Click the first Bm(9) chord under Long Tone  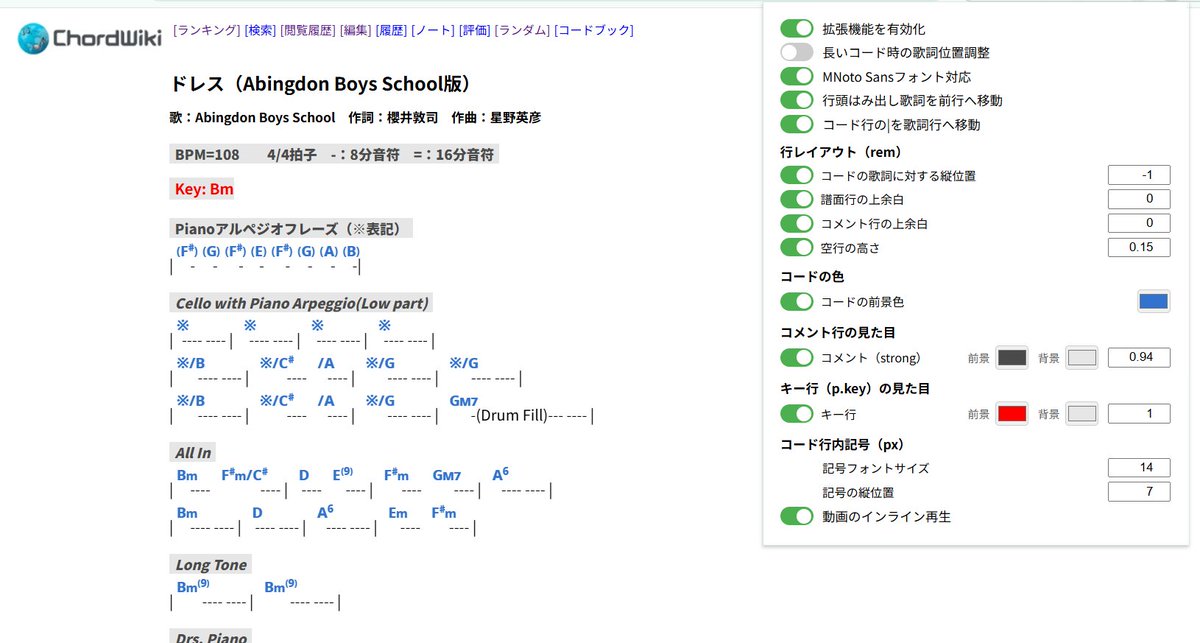[193, 587]
